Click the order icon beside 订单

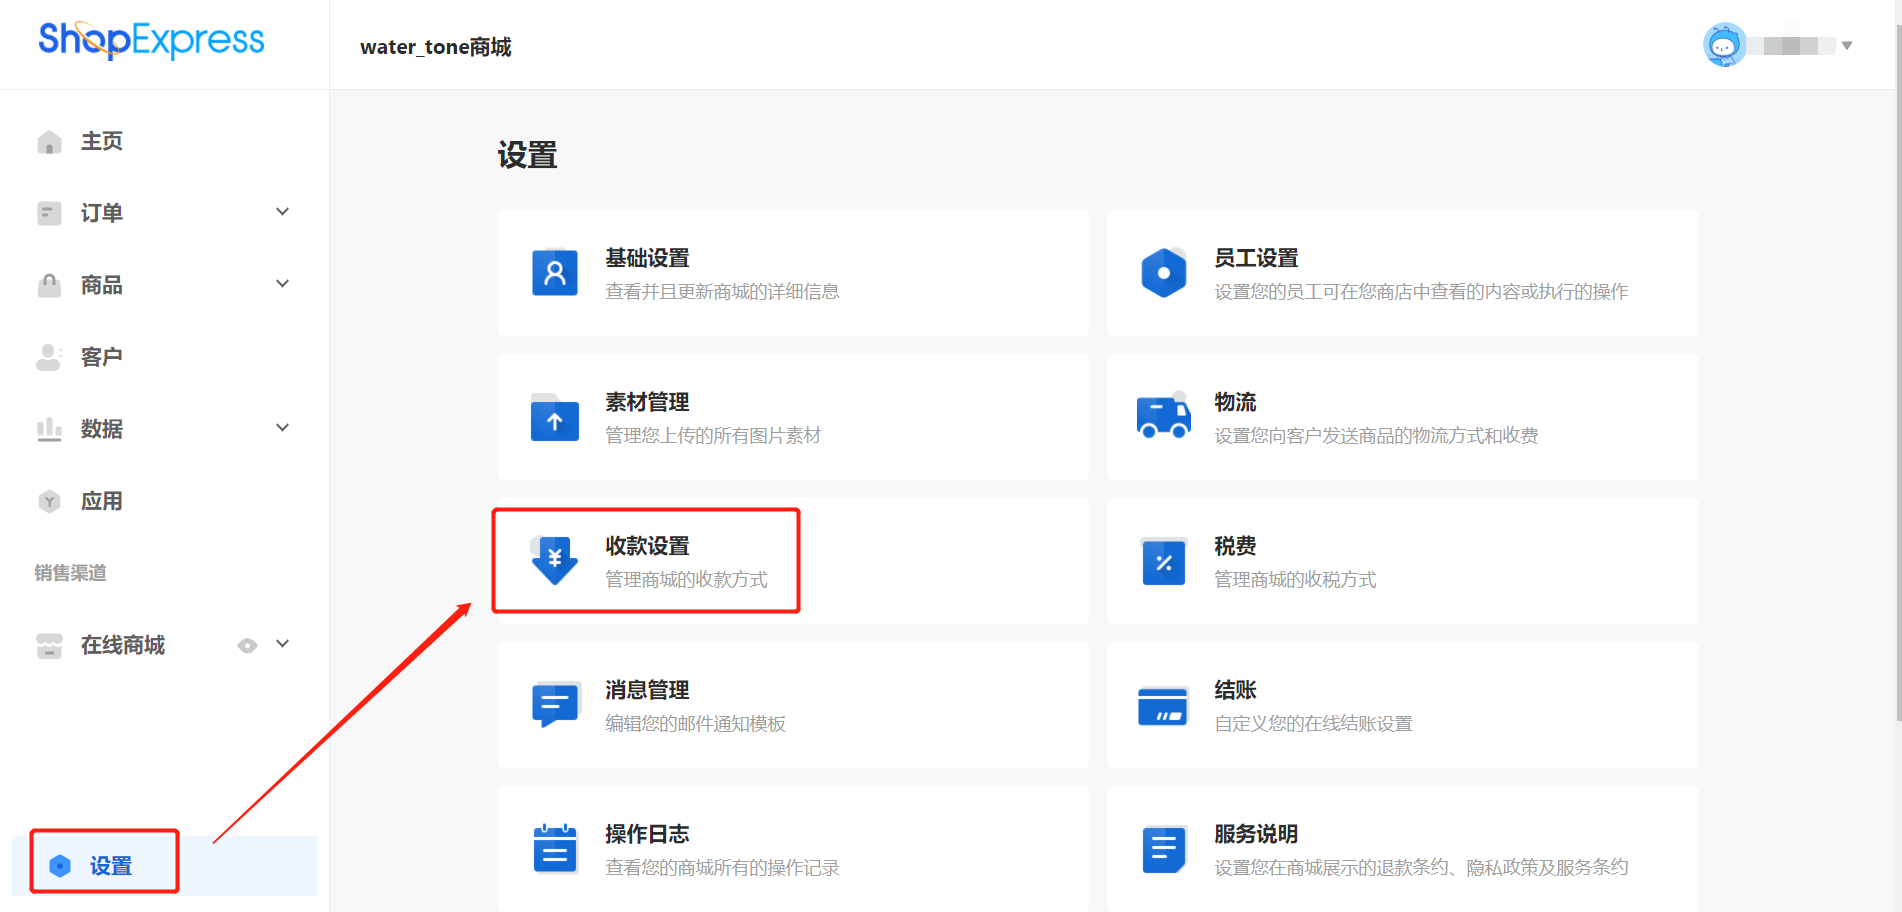(x=49, y=213)
